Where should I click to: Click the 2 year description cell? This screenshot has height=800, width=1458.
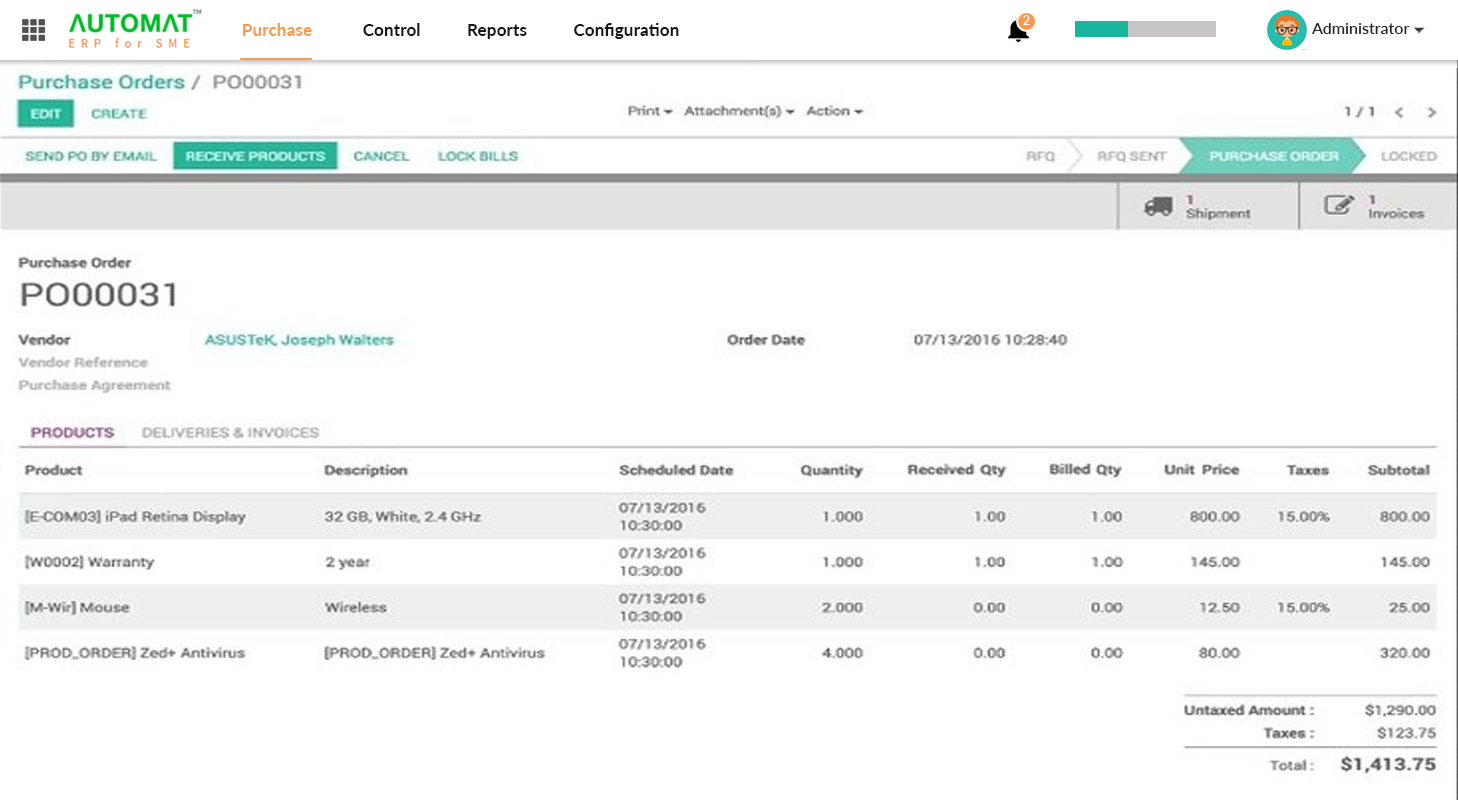coord(347,562)
